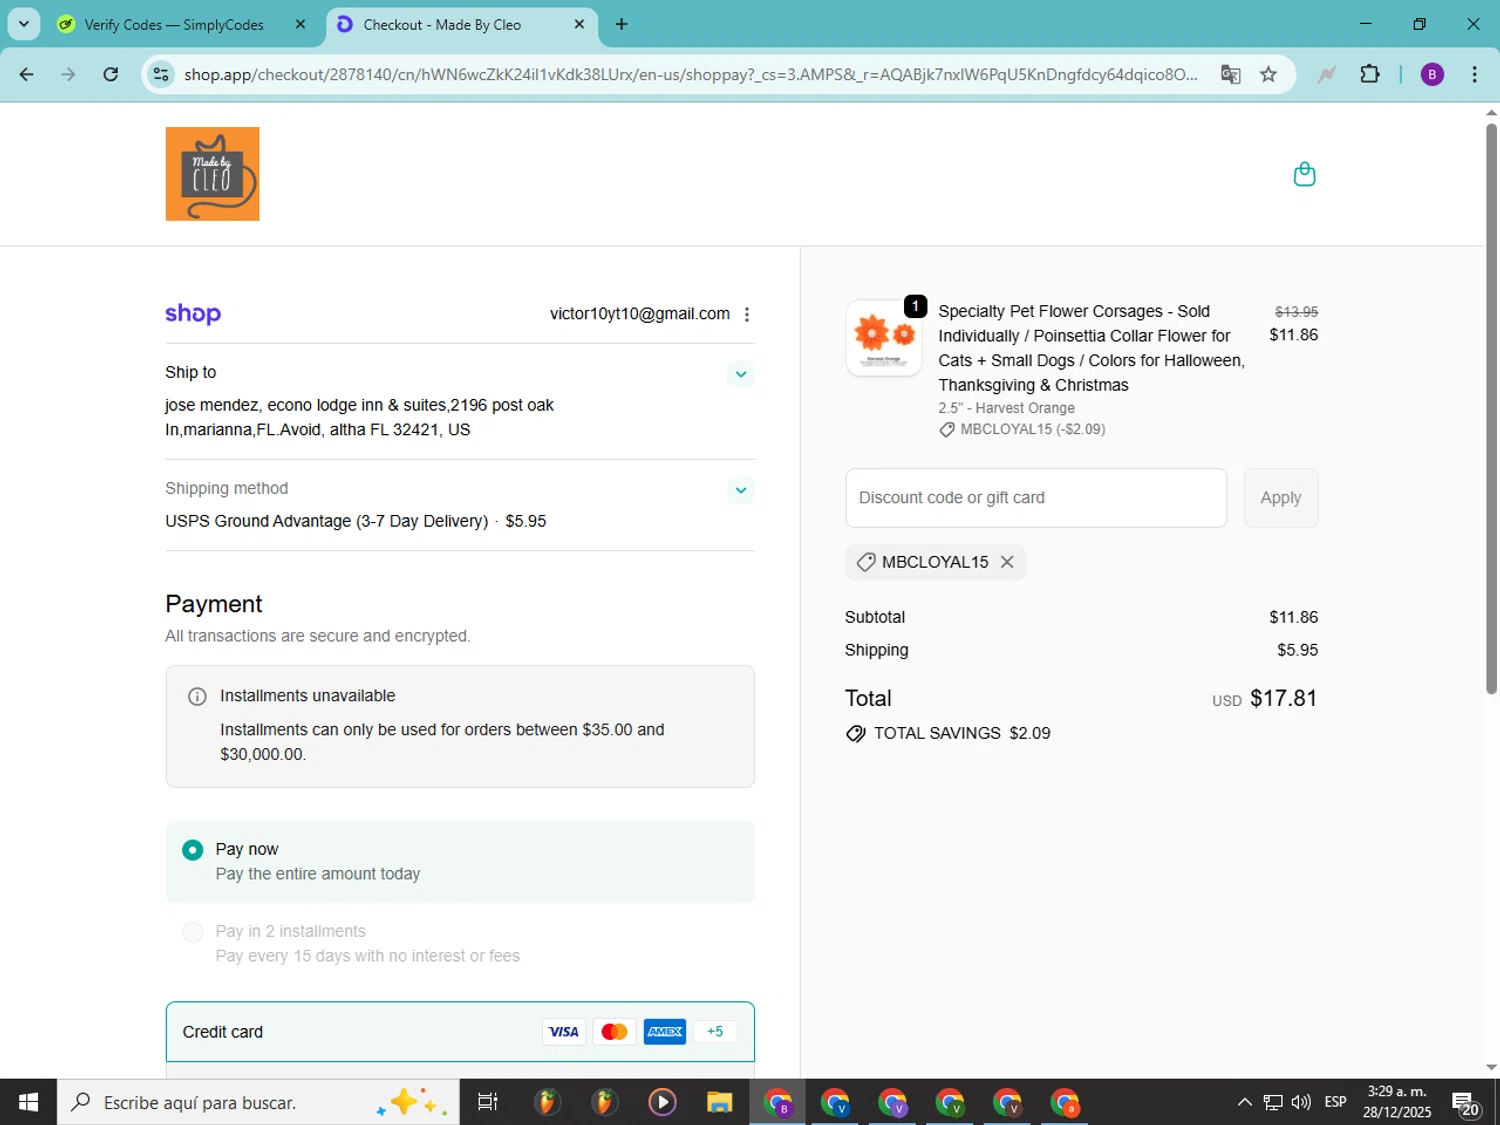Screen dimensions: 1500x1125
Task: Expand the Shipping method section
Action: [x=741, y=490]
